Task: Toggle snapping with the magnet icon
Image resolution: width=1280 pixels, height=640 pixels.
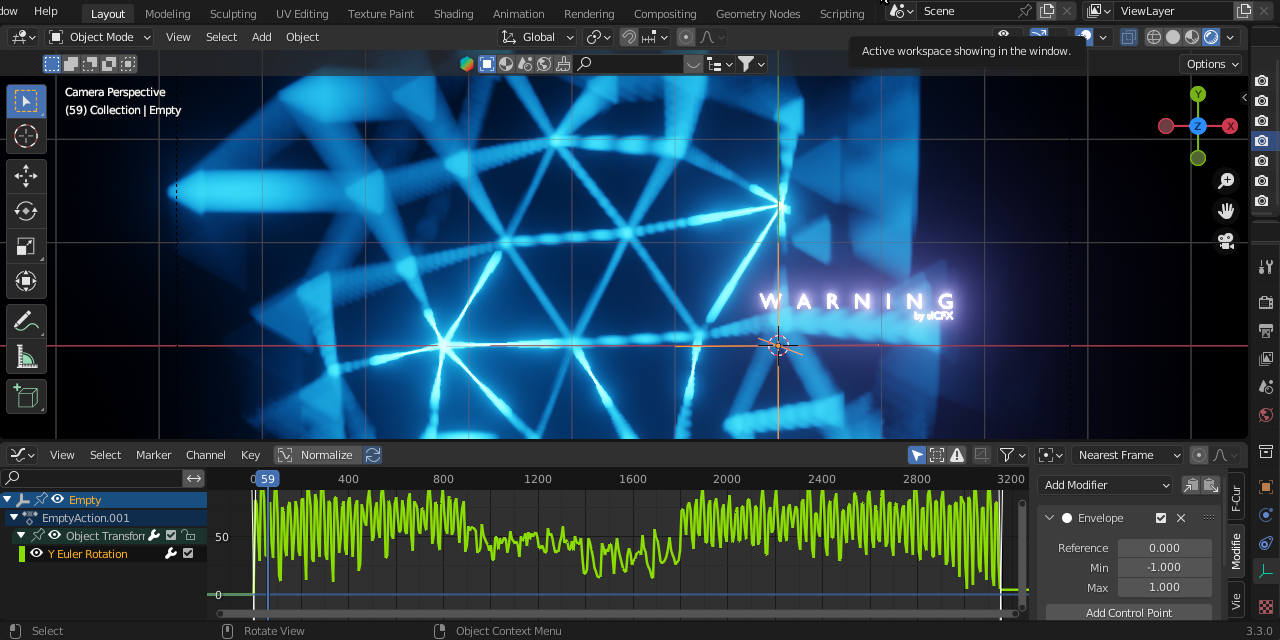Action: pyautogui.click(x=629, y=37)
